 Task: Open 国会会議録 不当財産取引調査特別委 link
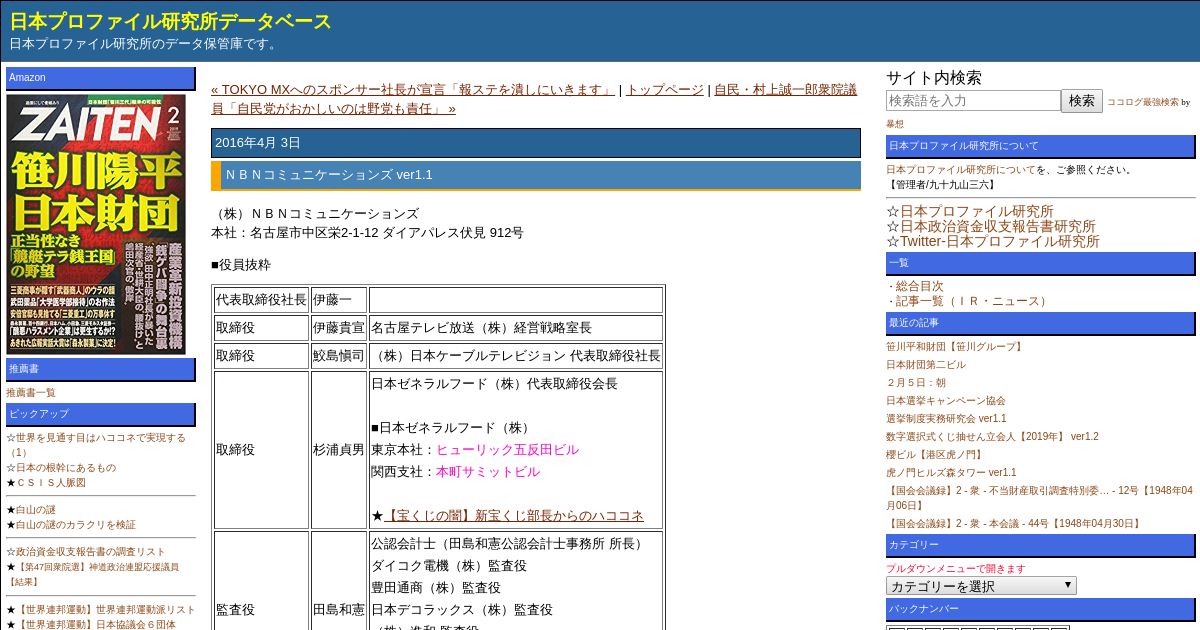(x=1039, y=498)
